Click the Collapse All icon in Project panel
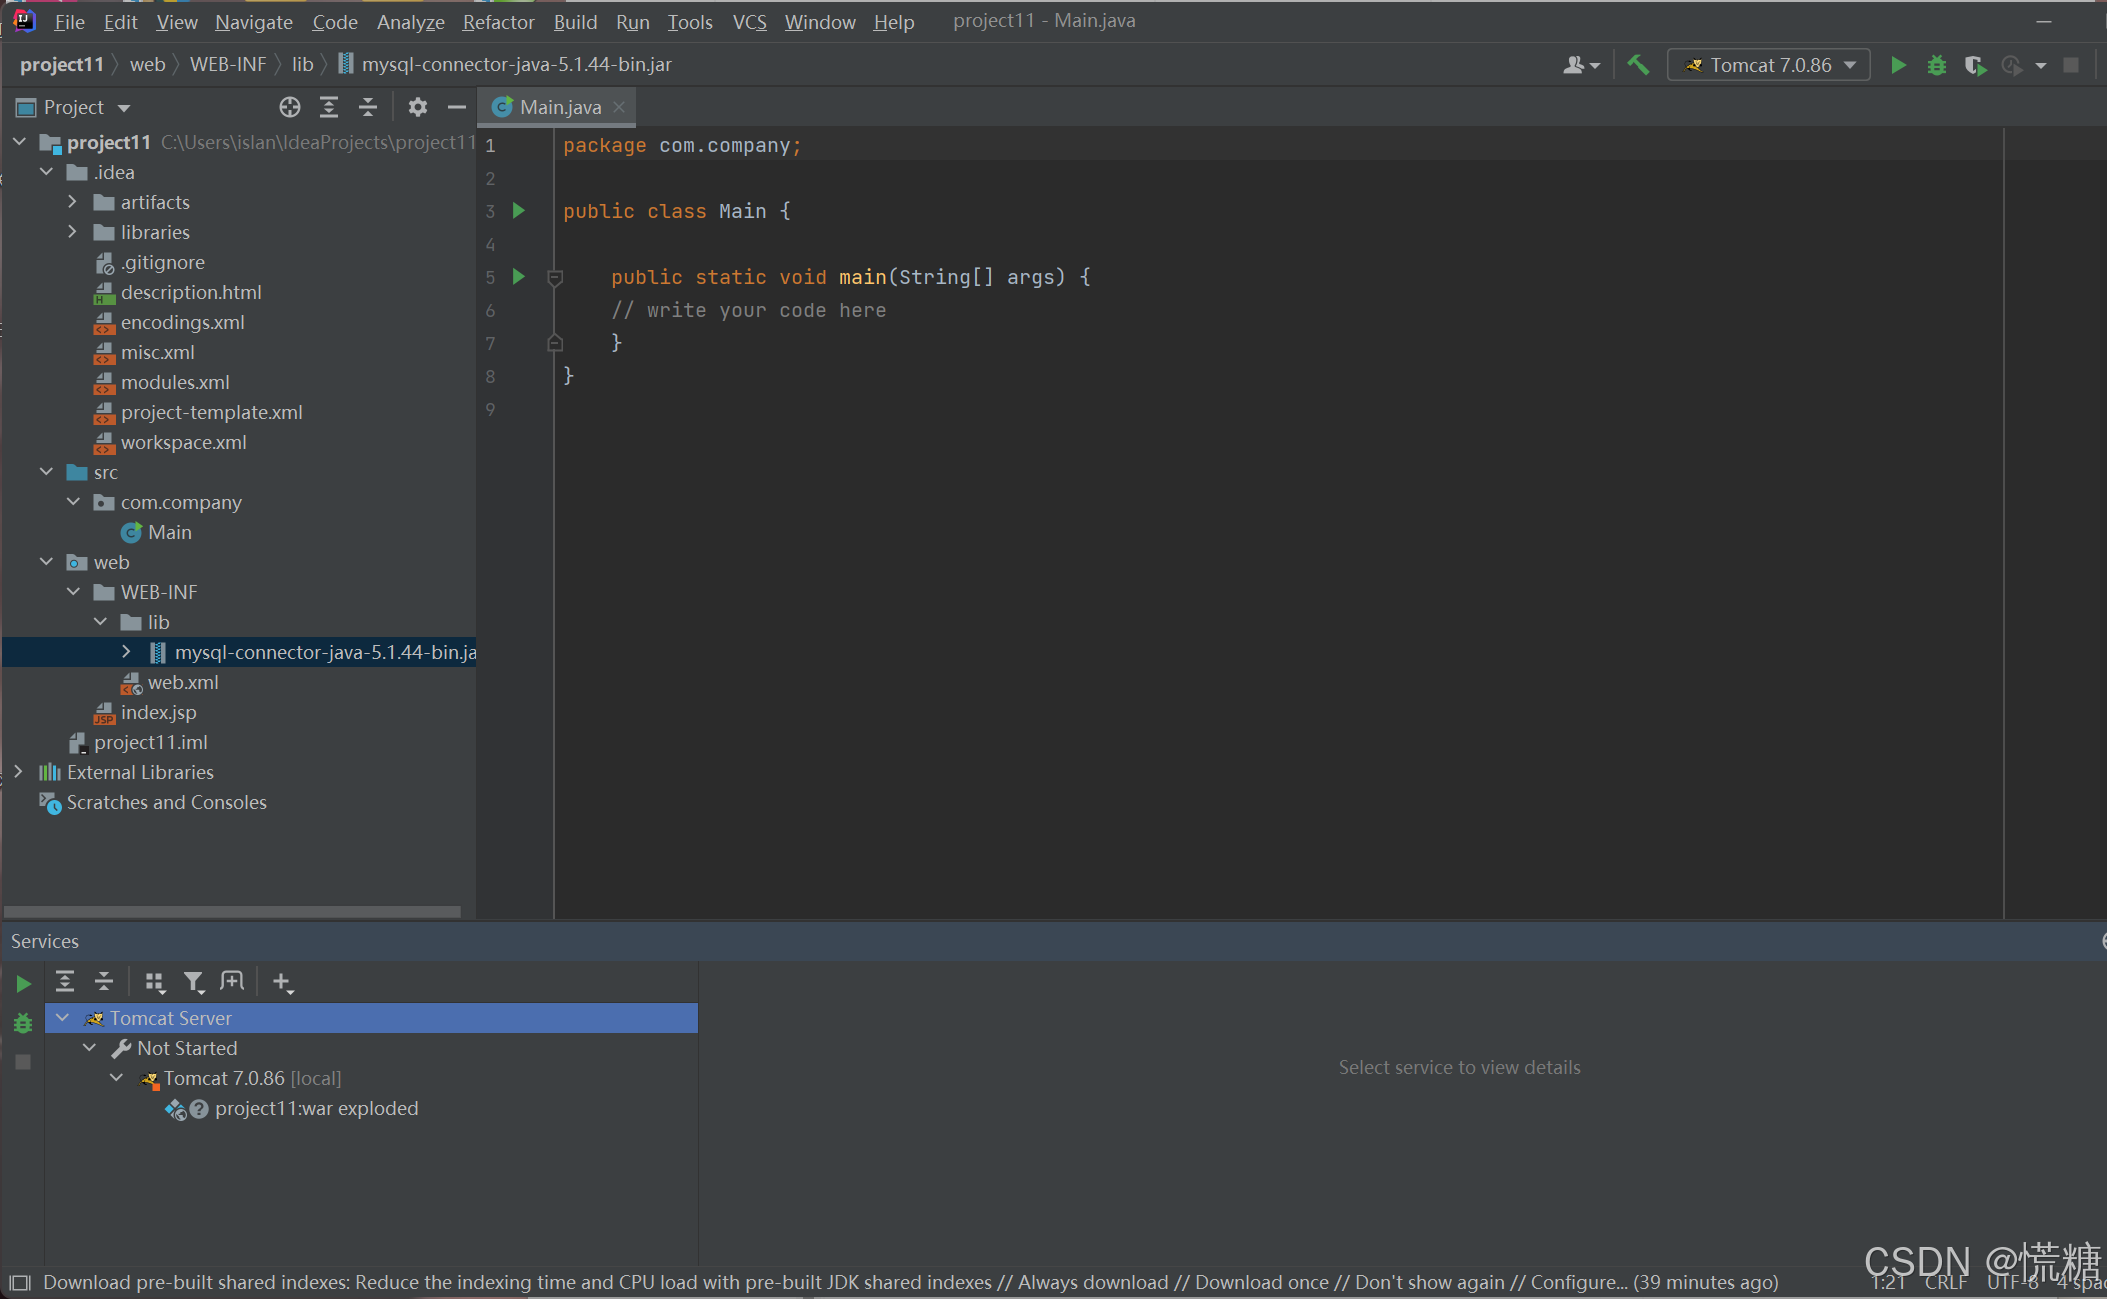 point(369,105)
